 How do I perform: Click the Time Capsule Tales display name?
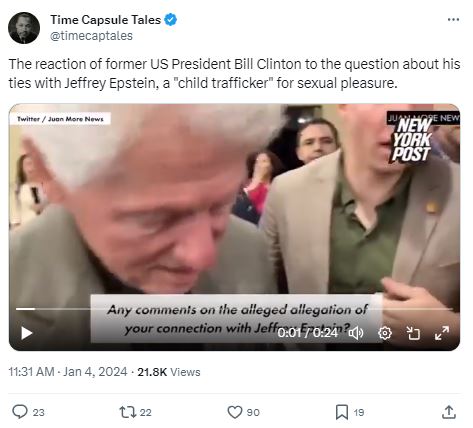[x=106, y=20]
